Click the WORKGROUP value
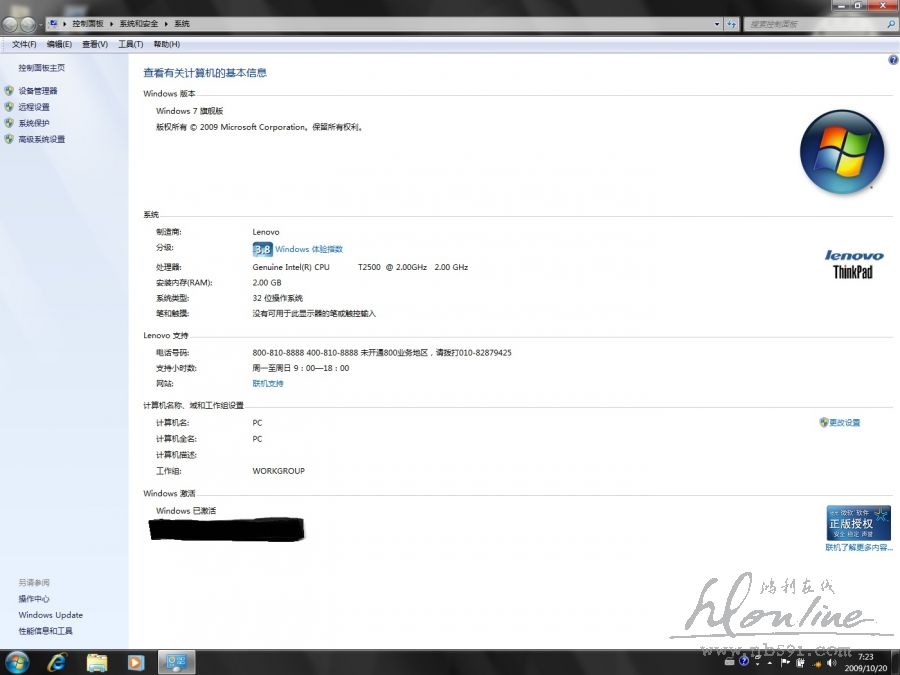This screenshot has width=900, height=675. click(278, 471)
